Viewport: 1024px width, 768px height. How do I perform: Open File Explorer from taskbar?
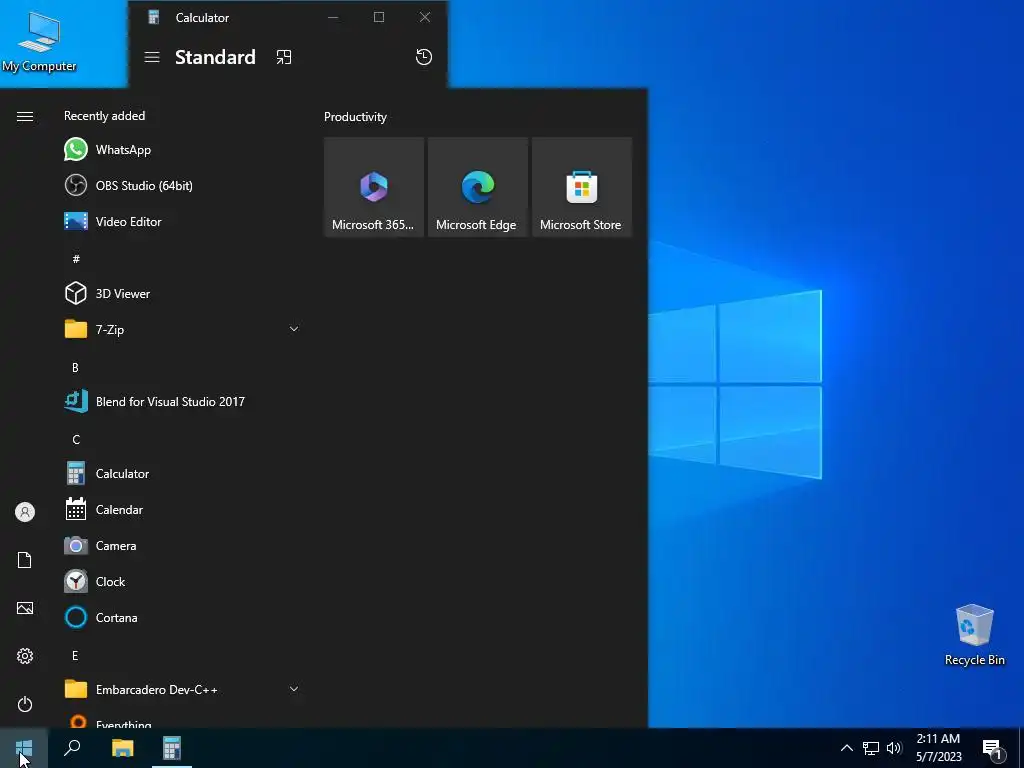click(x=123, y=748)
